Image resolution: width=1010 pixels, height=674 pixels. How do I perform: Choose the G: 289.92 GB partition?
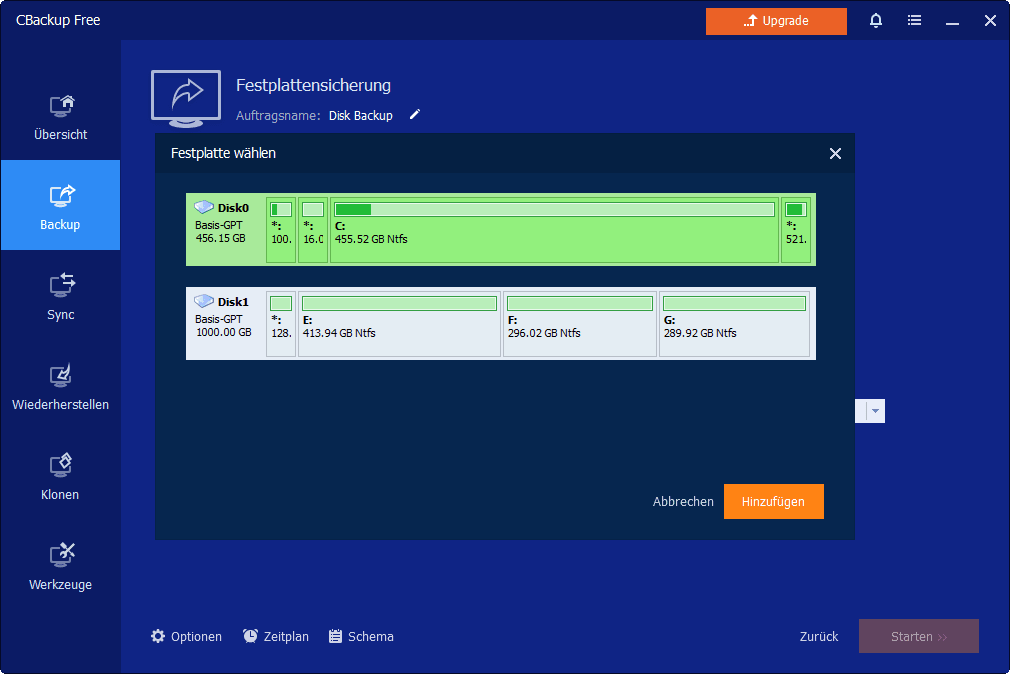(734, 322)
